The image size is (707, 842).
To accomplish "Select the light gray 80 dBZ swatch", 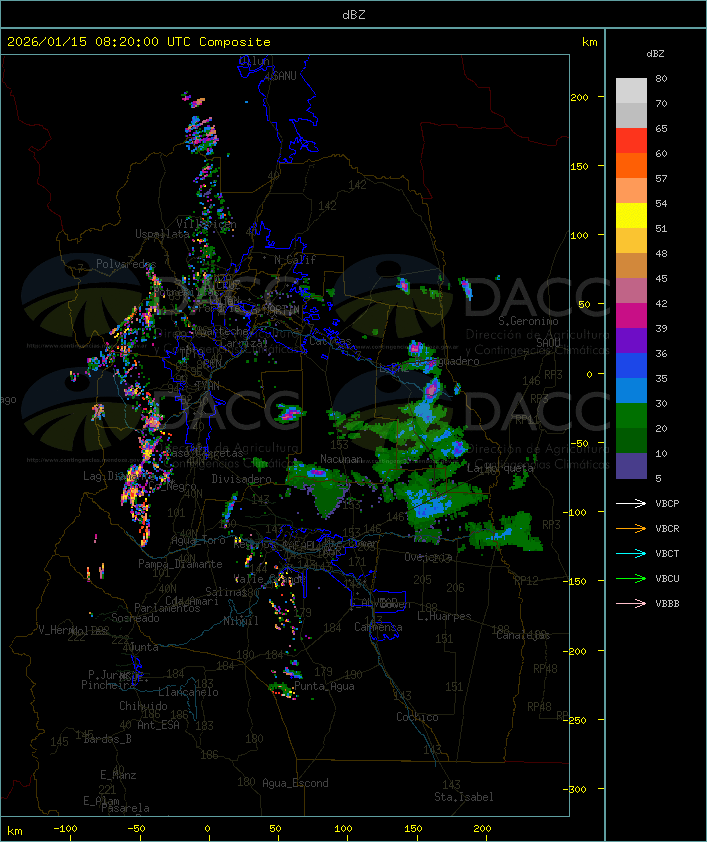I will tap(631, 90).
